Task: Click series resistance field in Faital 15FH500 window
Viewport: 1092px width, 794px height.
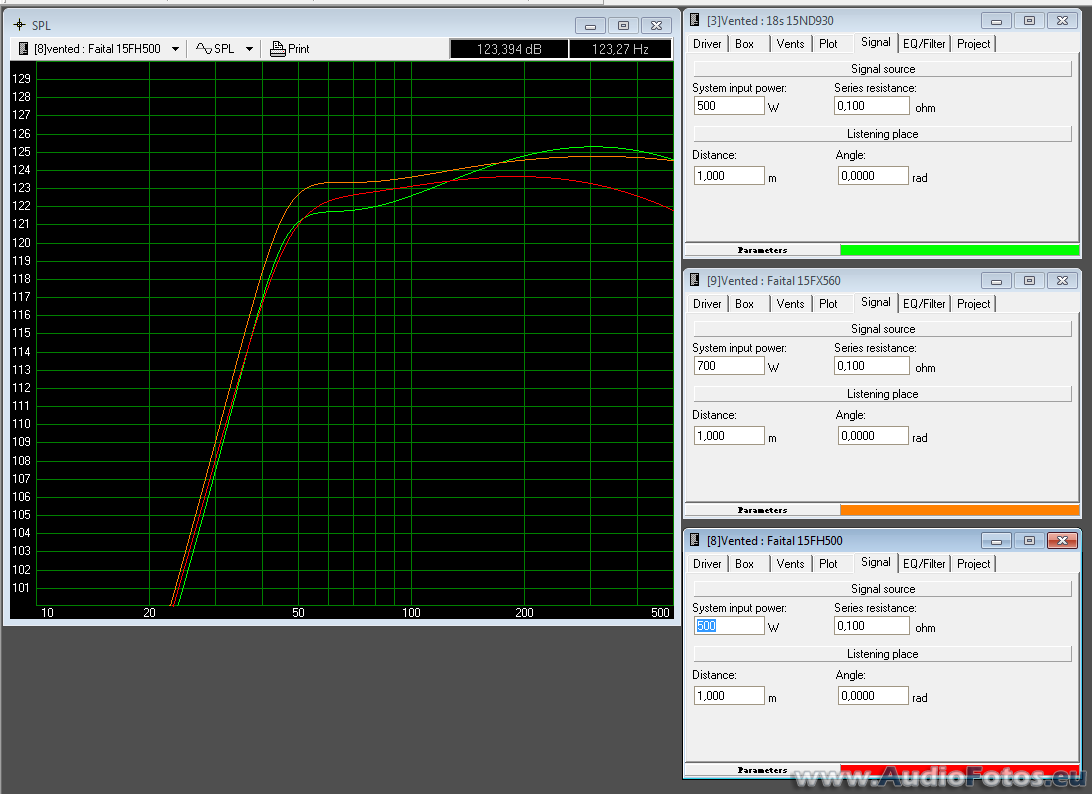Action: [x=871, y=625]
